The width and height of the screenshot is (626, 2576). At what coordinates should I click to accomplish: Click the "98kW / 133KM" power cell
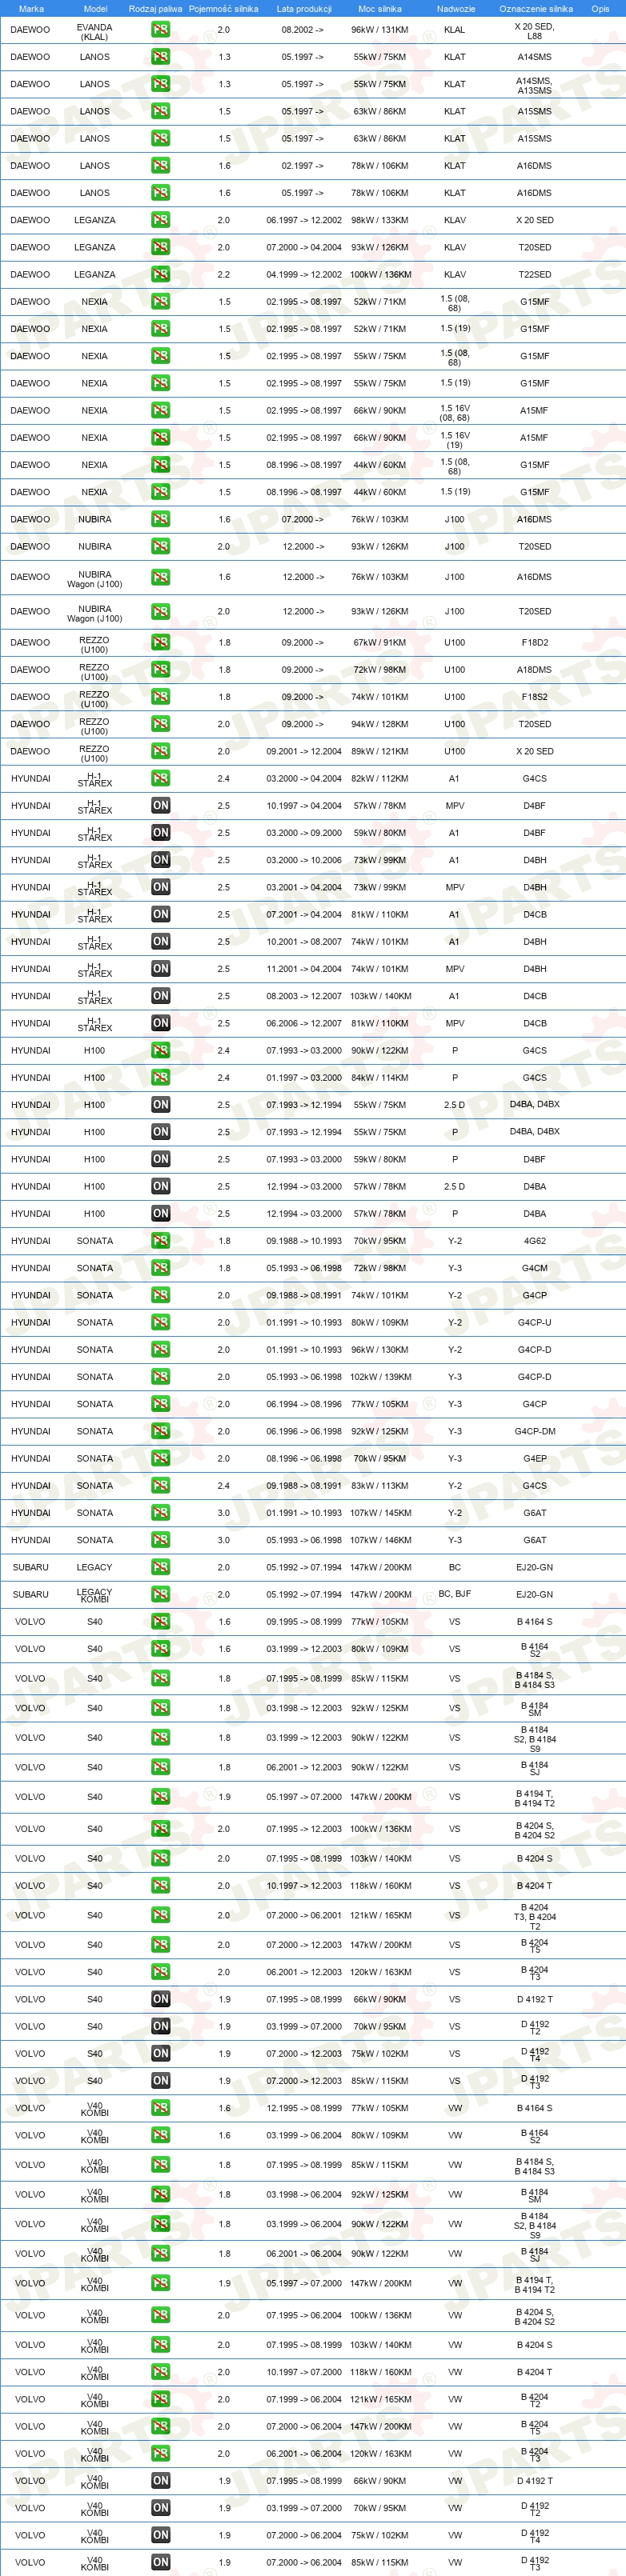click(380, 220)
